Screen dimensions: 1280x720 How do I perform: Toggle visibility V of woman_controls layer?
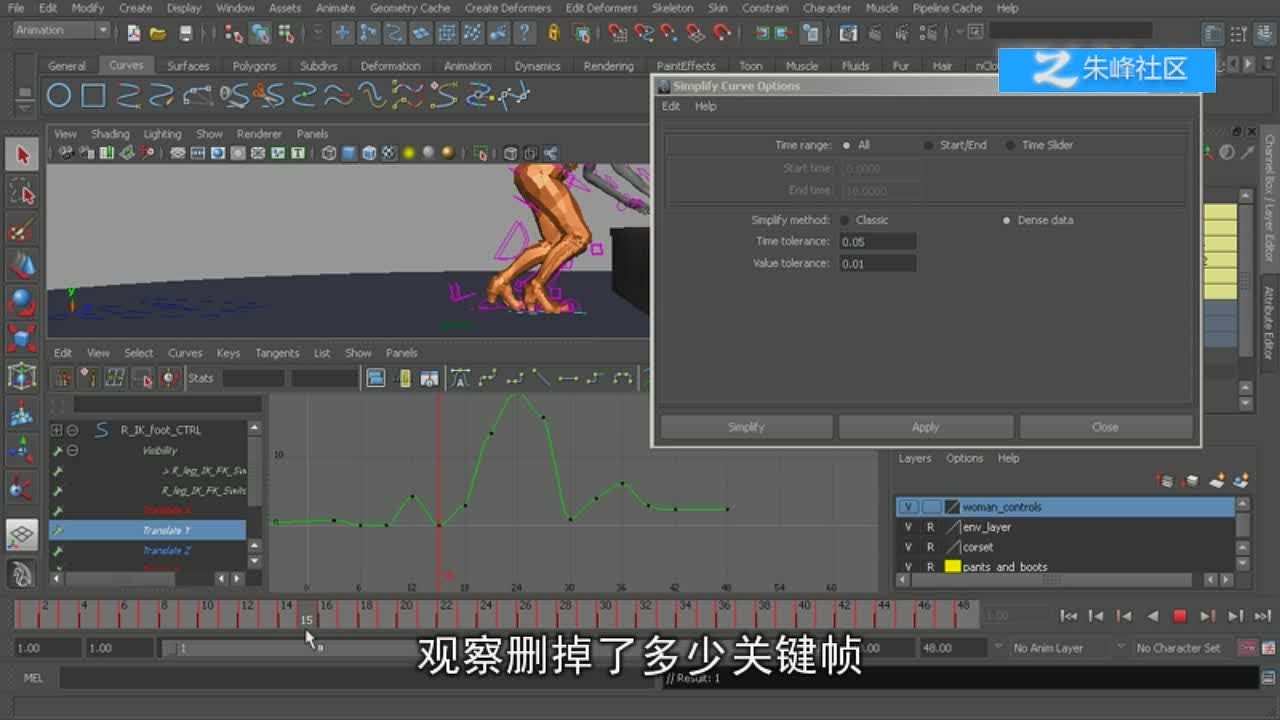[908, 507]
